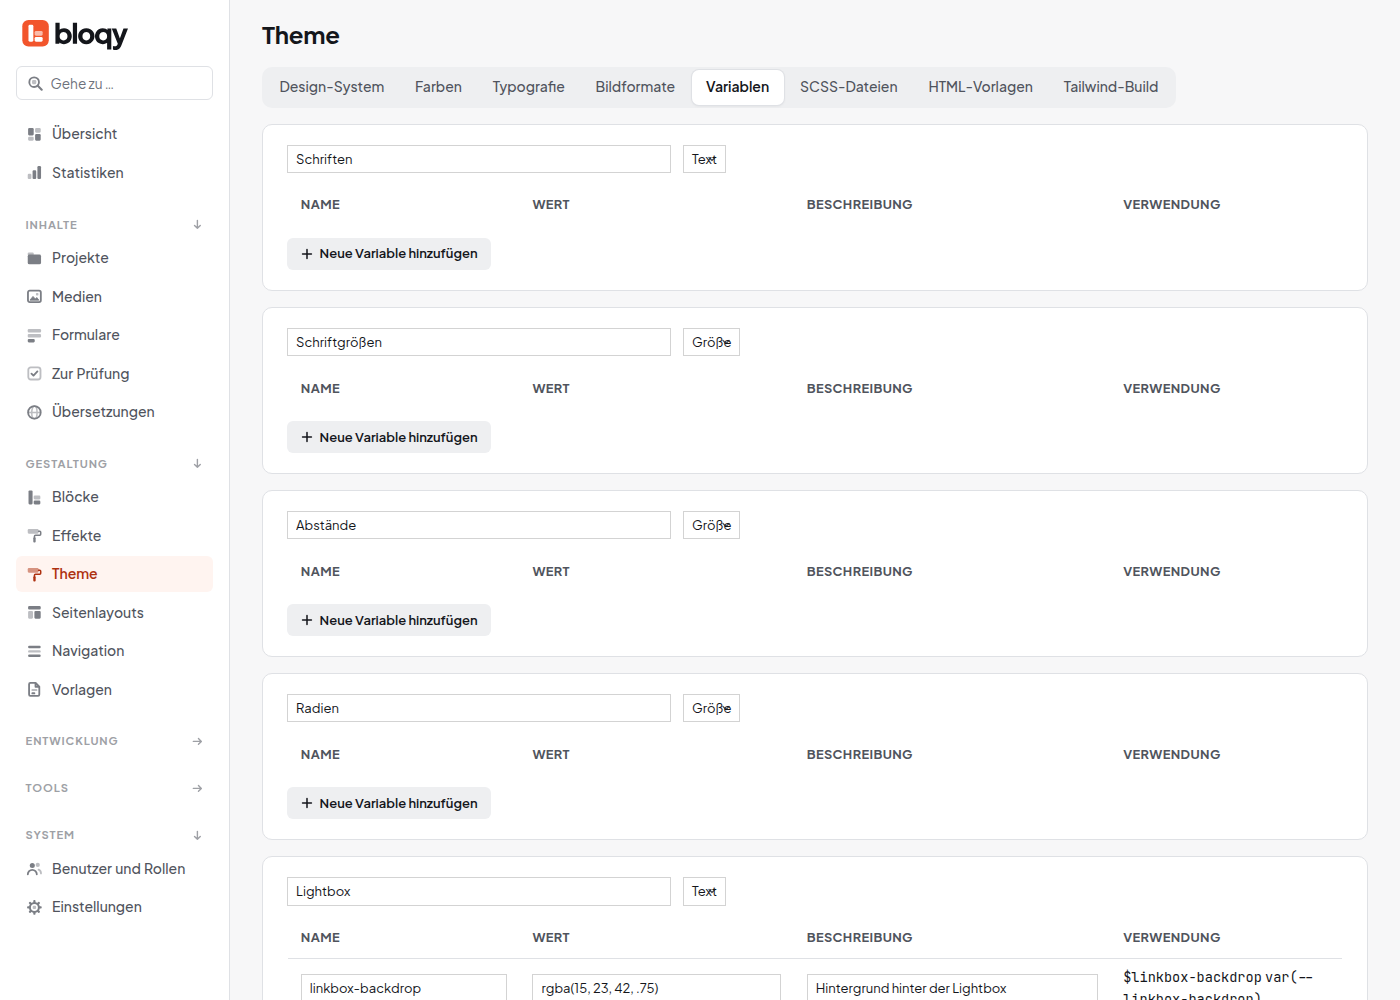The height and width of the screenshot is (1000, 1400).
Task: Focus the 'Gehe zu ...' search field
Action: point(114,83)
